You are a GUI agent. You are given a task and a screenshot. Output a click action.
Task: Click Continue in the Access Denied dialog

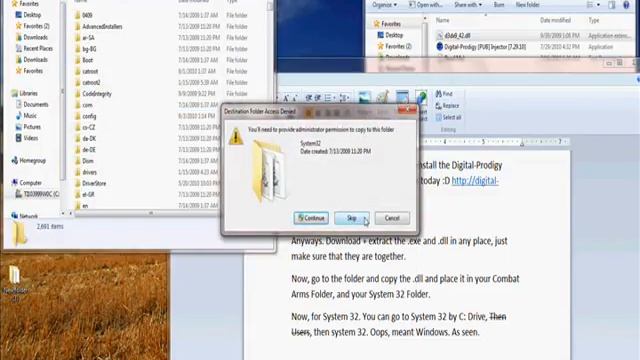[x=311, y=218]
